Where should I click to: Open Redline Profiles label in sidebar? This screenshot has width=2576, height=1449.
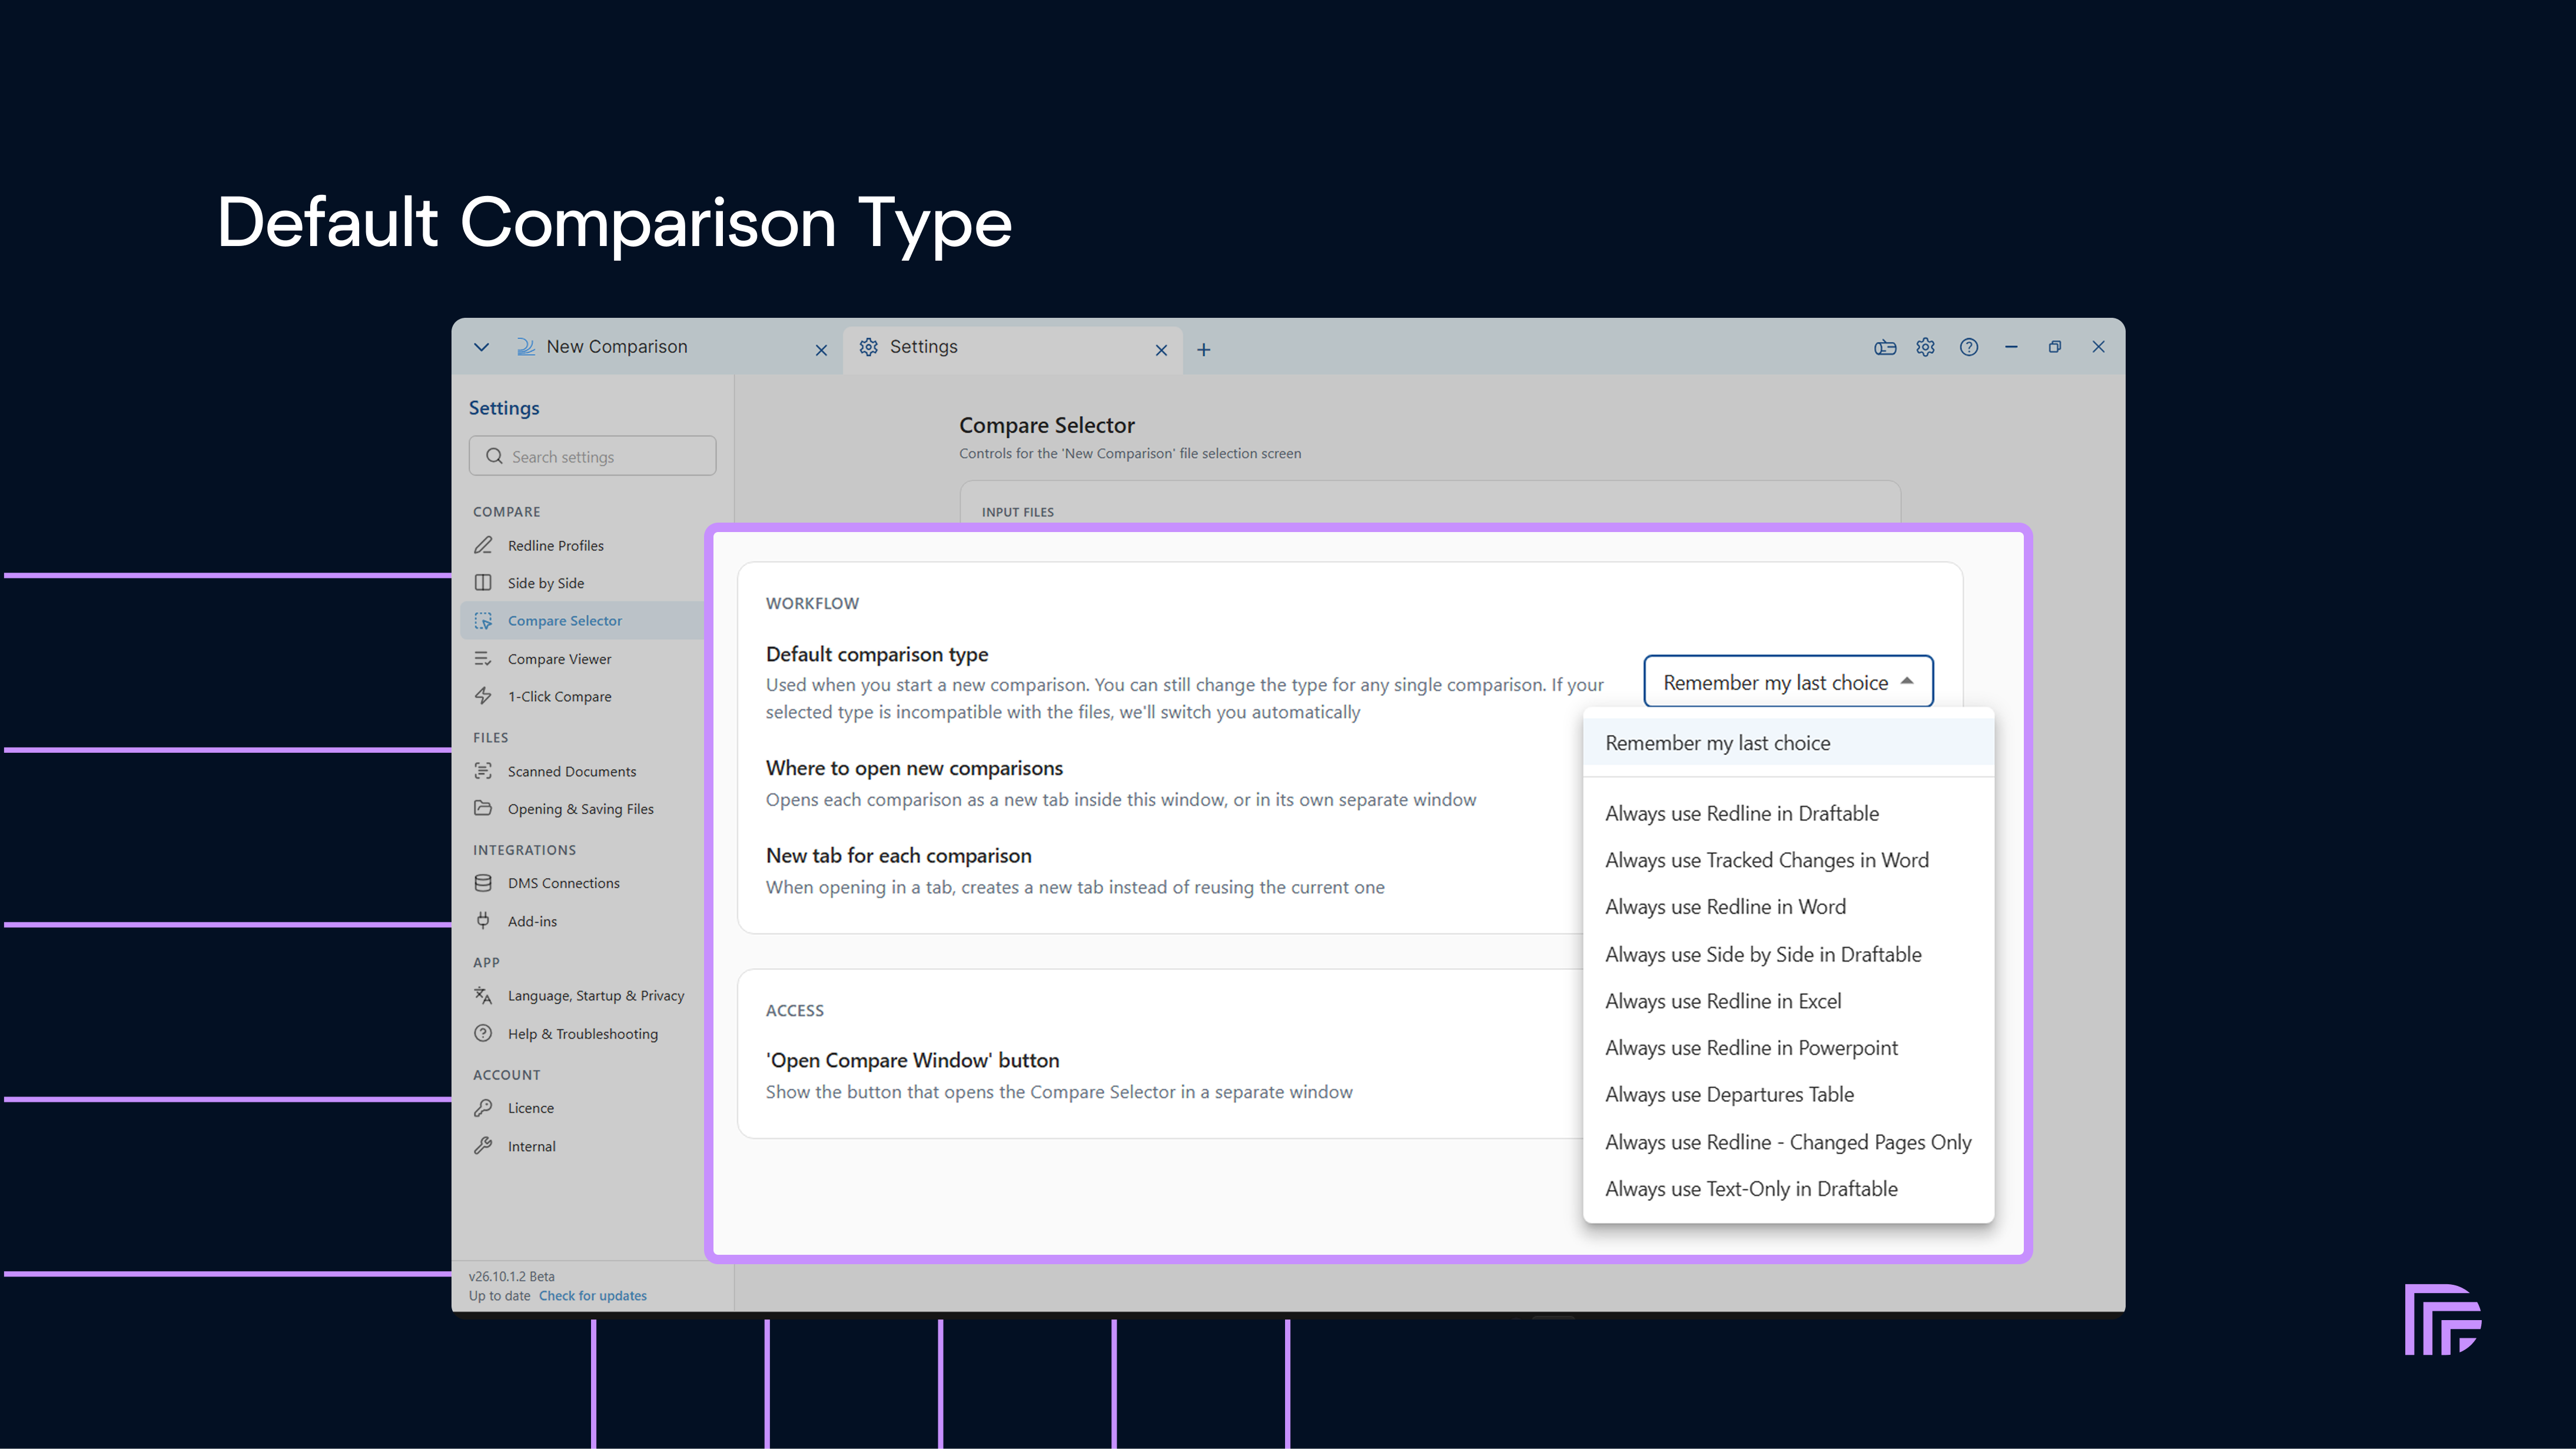[556, 545]
